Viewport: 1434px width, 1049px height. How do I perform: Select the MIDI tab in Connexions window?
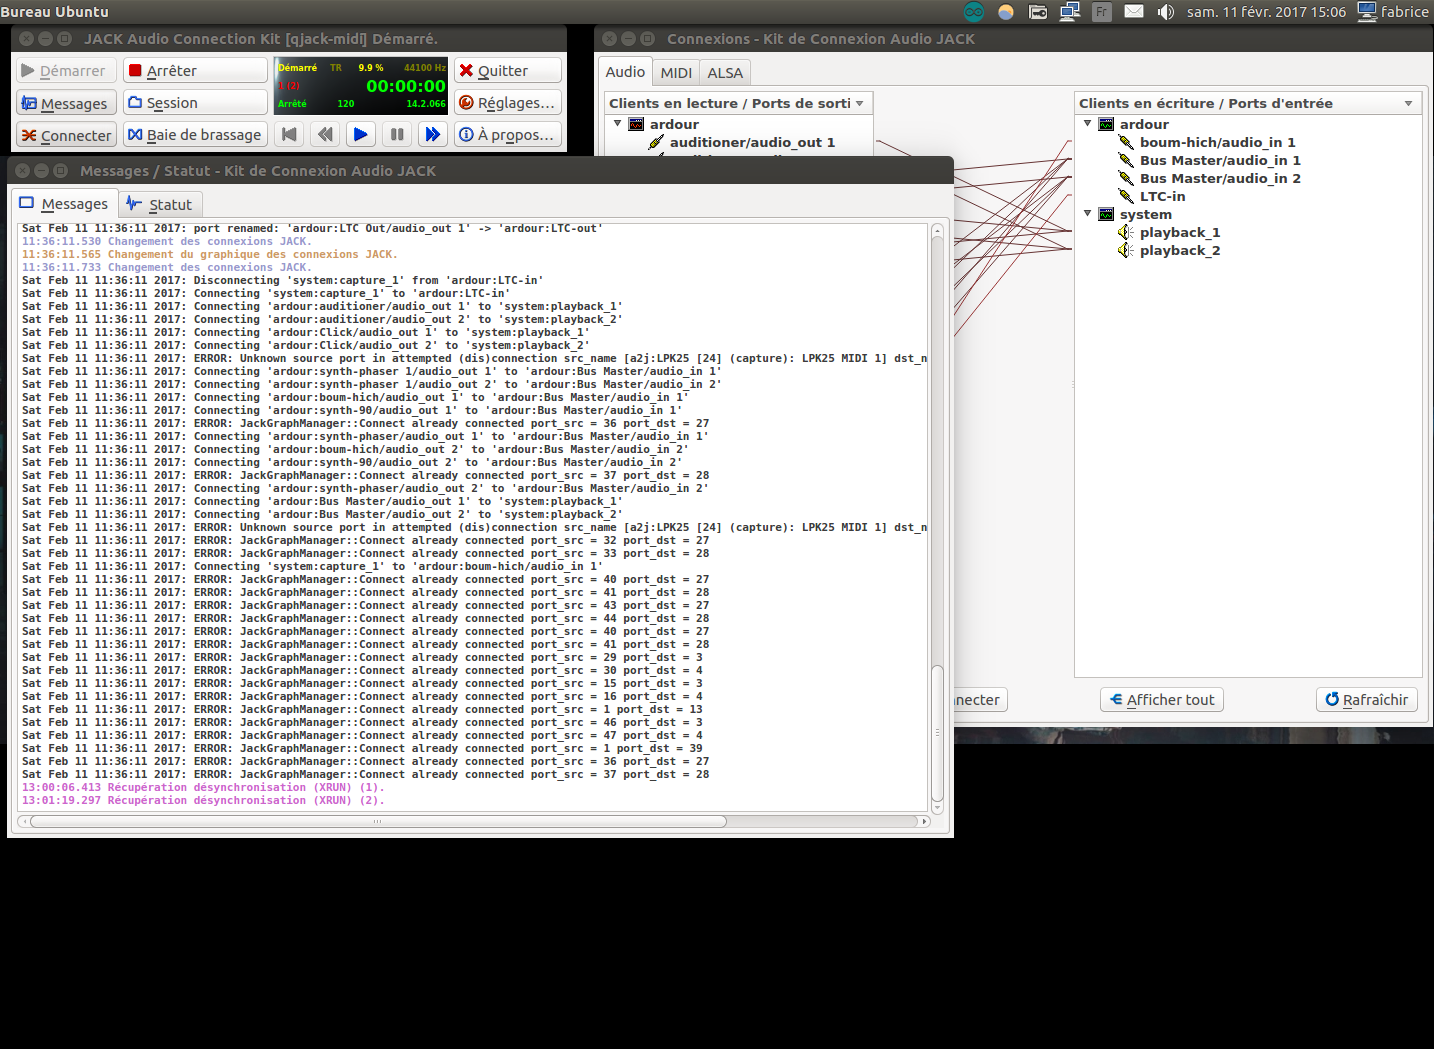pyautogui.click(x=676, y=73)
